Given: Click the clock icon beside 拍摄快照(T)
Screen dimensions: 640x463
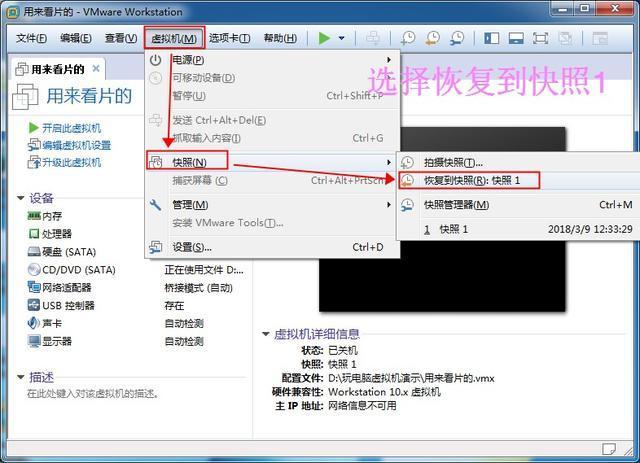Looking at the screenshot, I should 407,162.
